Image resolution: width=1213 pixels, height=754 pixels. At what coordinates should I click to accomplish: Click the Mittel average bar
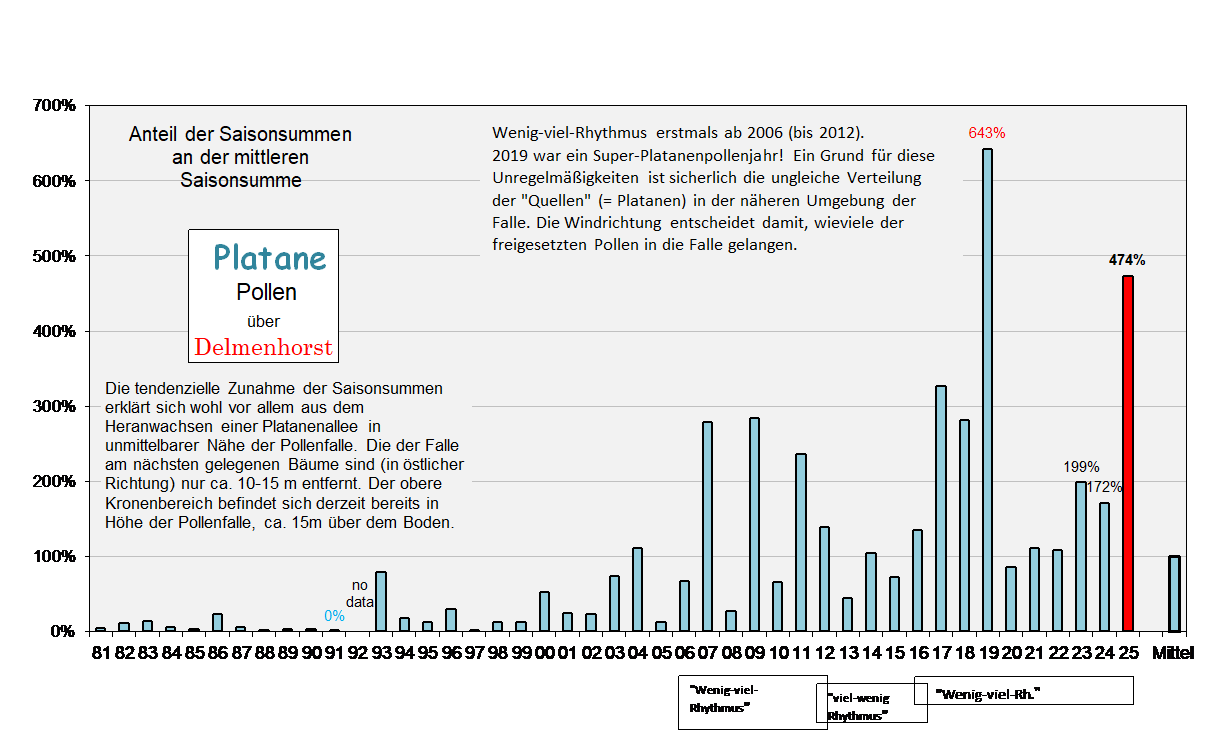click(1175, 593)
